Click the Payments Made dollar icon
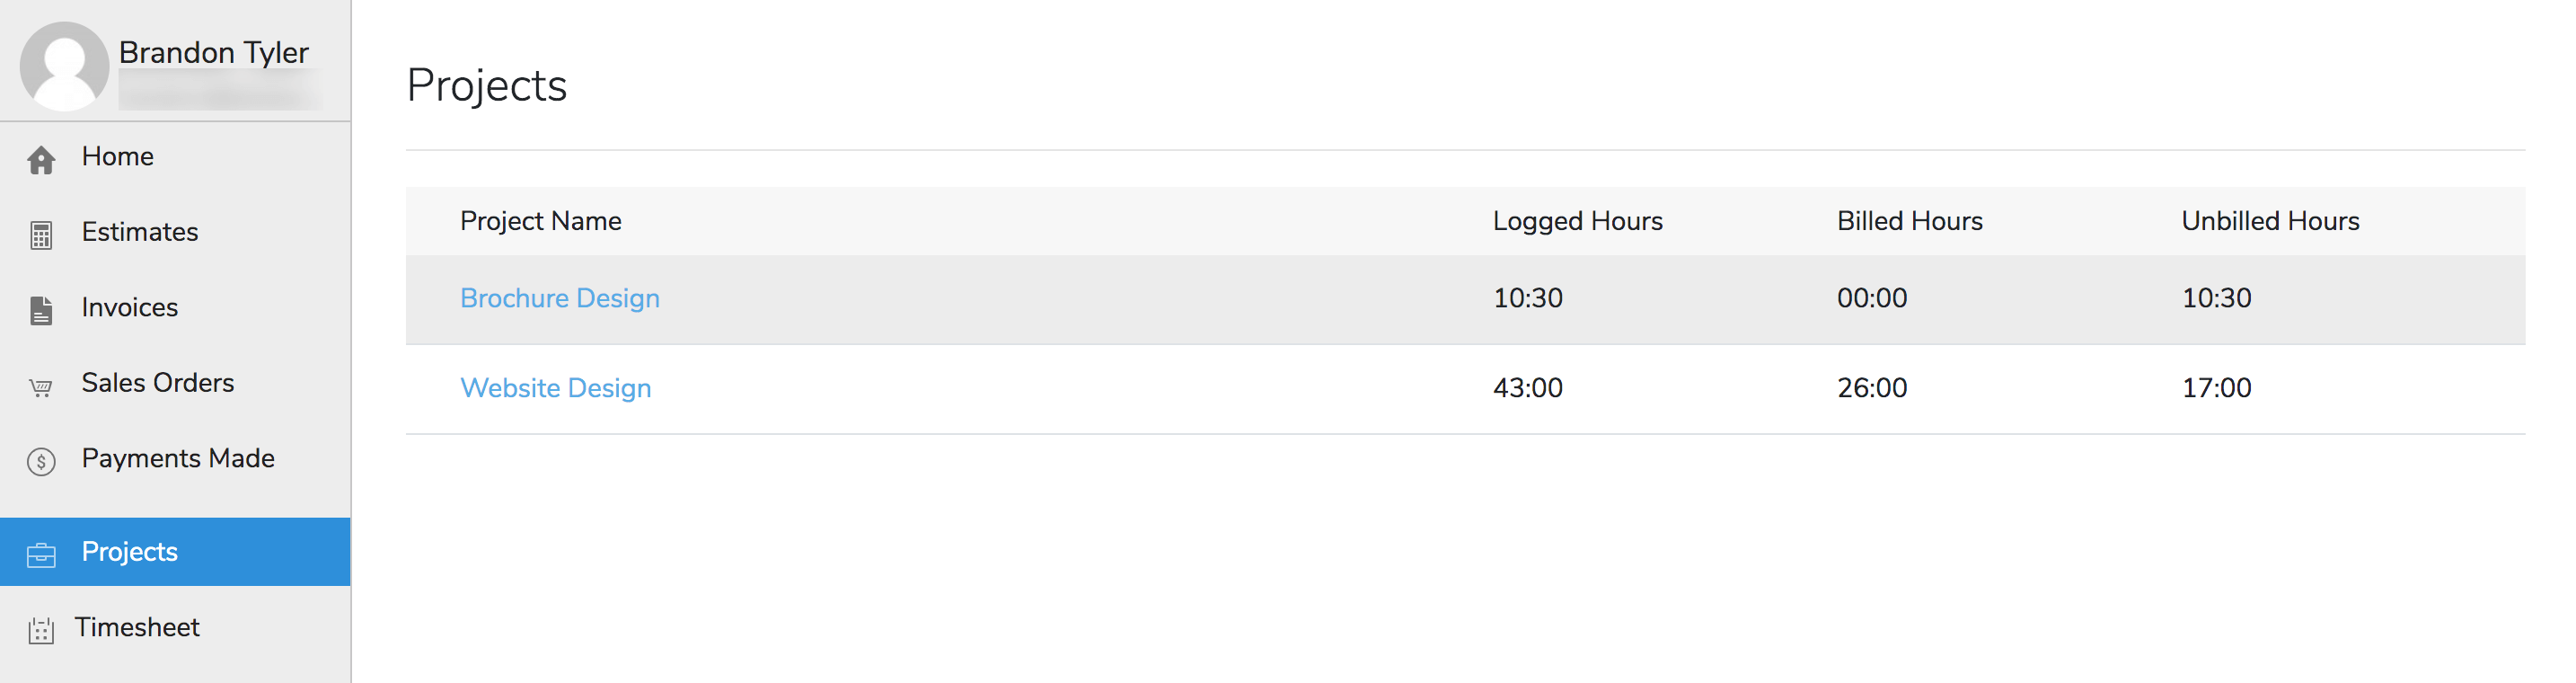The height and width of the screenshot is (683, 2576). (41, 461)
